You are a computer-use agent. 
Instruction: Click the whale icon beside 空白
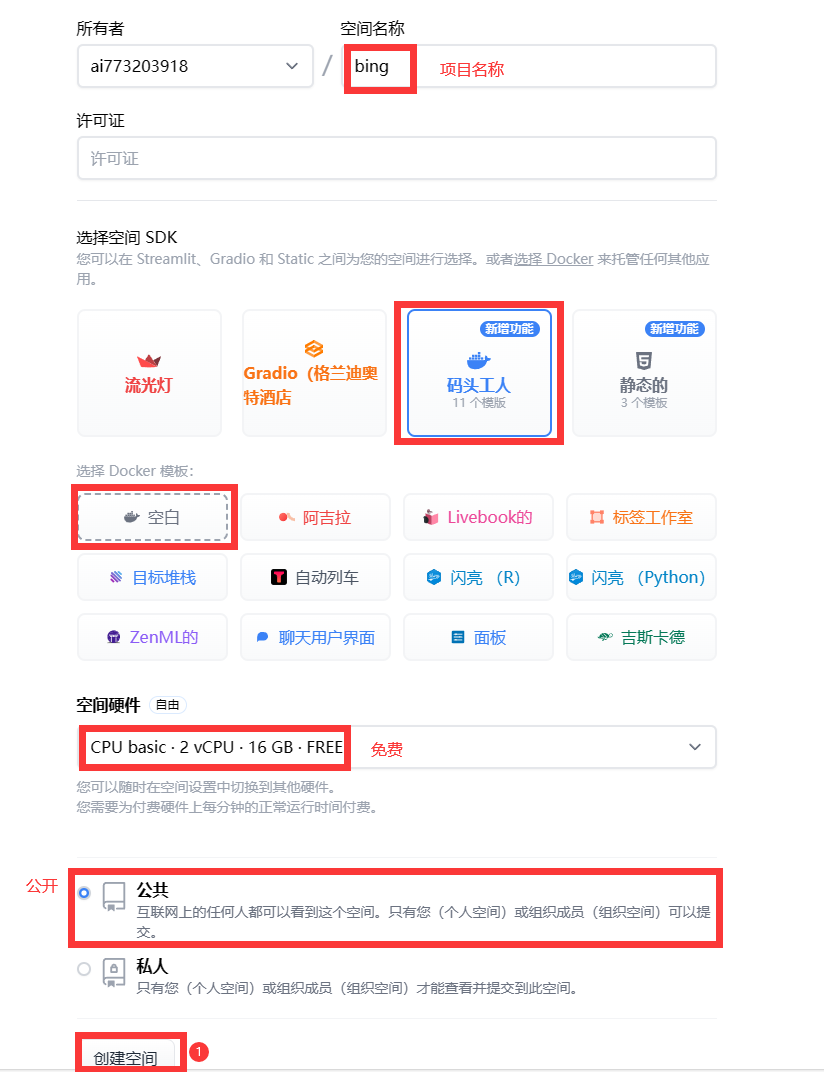pos(131,517)
